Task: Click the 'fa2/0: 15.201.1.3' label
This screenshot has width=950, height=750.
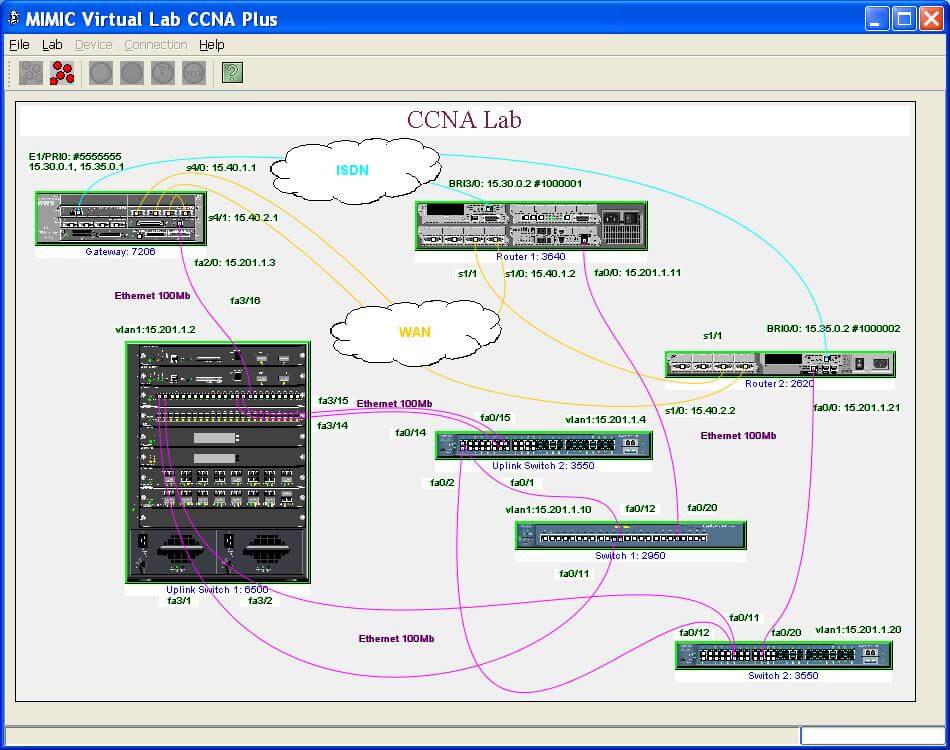Action: 234,262
